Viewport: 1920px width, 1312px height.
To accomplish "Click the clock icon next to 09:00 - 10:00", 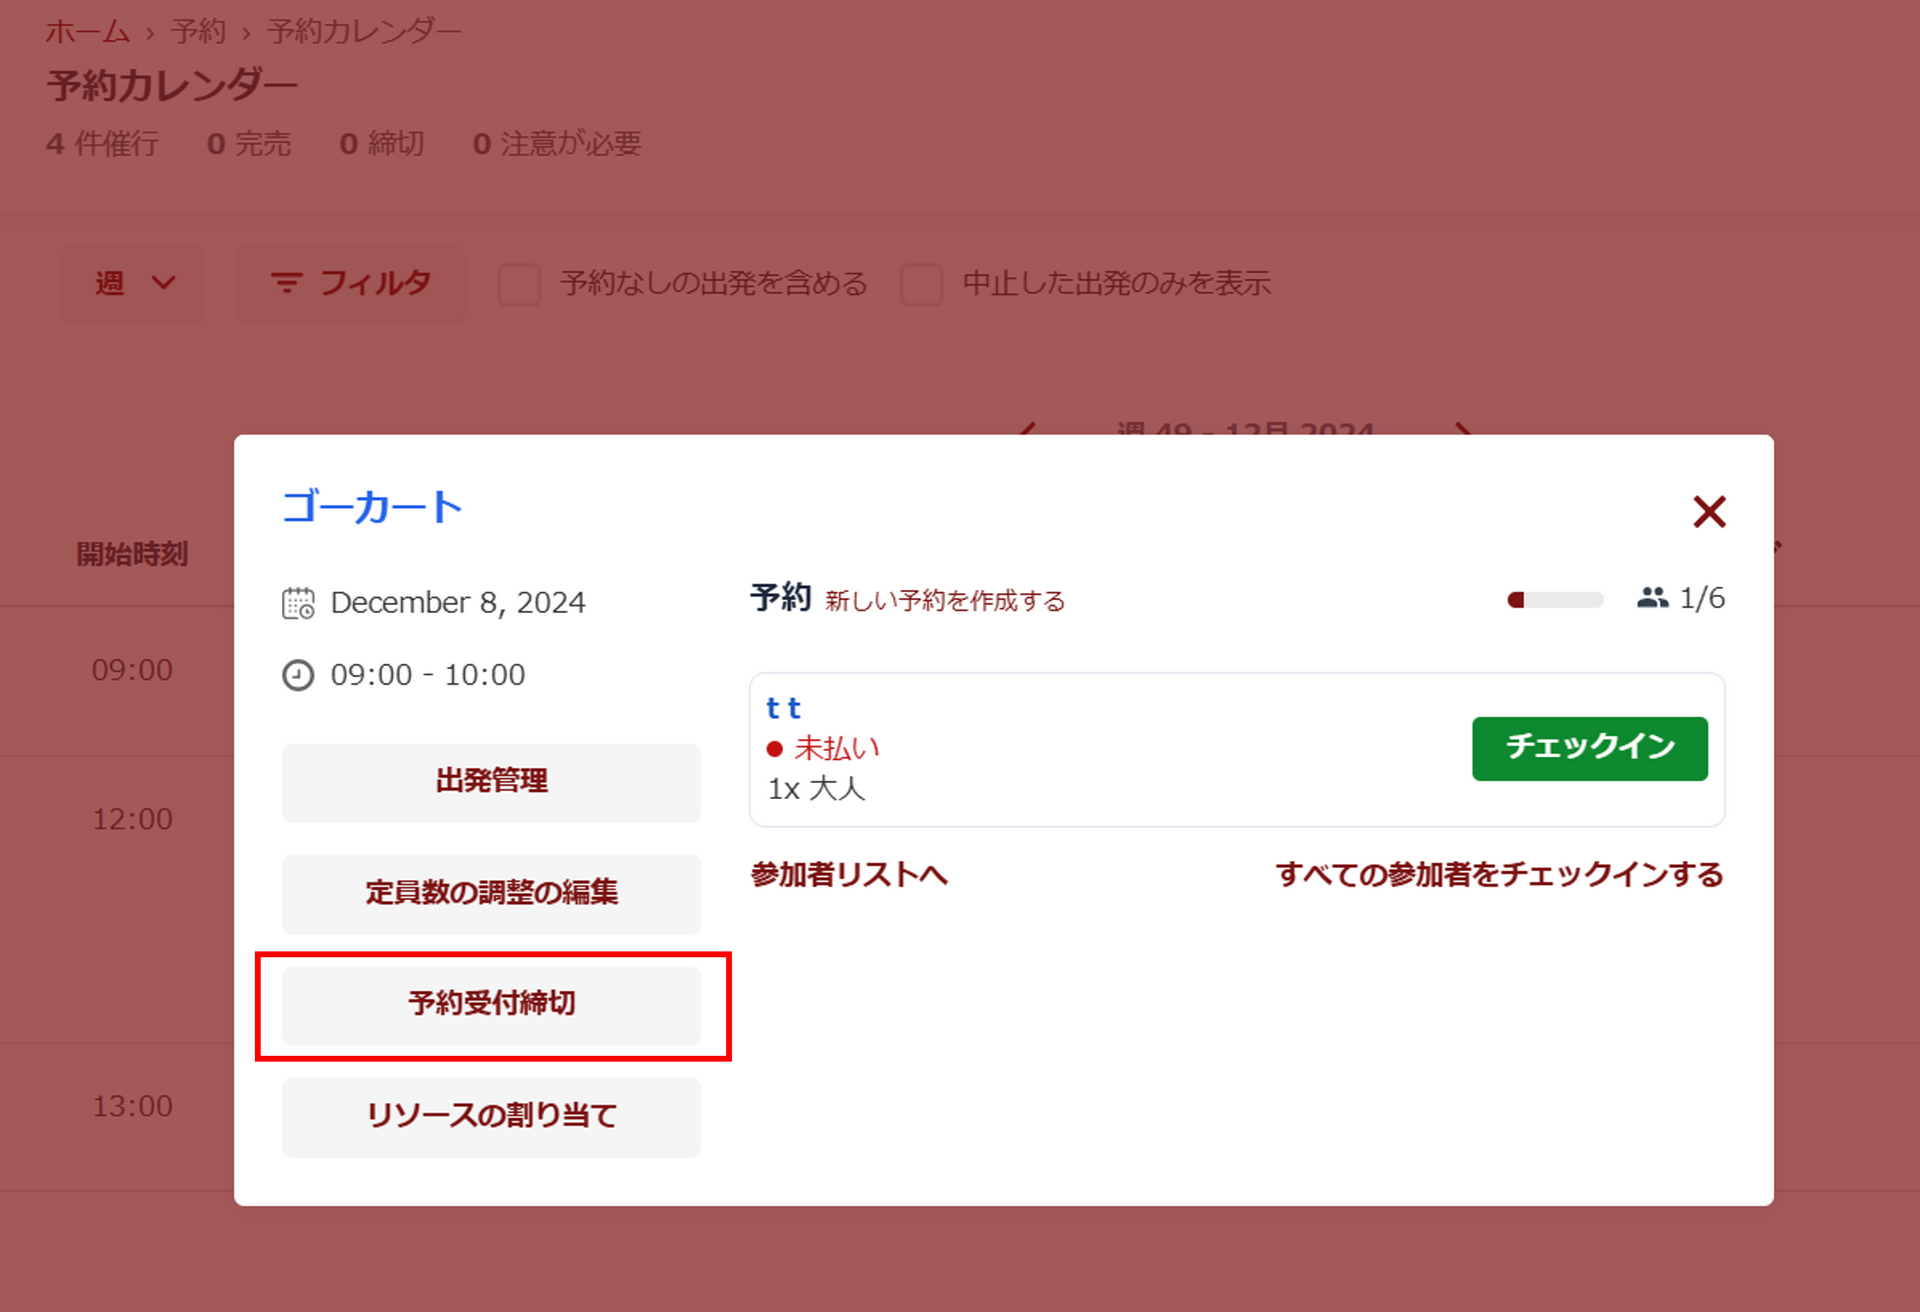I will click(298, 675).
